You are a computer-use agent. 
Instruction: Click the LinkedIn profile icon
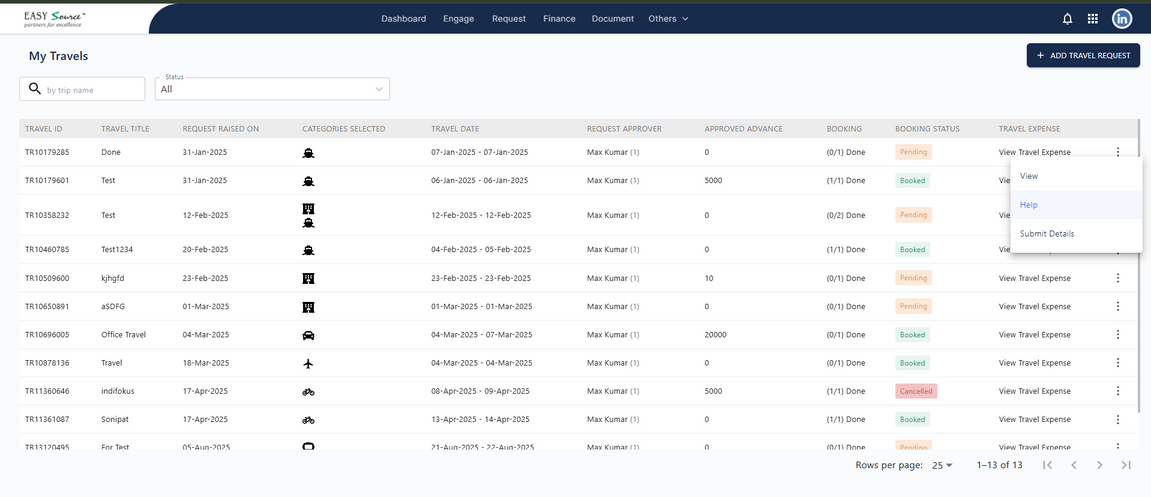click(1122, 19)
